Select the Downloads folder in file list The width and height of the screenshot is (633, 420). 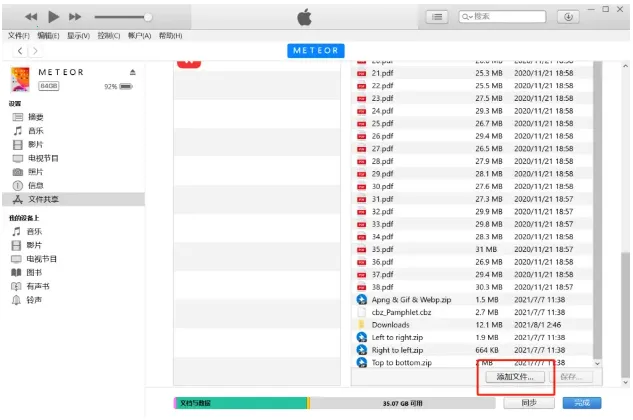click(x=390, y=324)
